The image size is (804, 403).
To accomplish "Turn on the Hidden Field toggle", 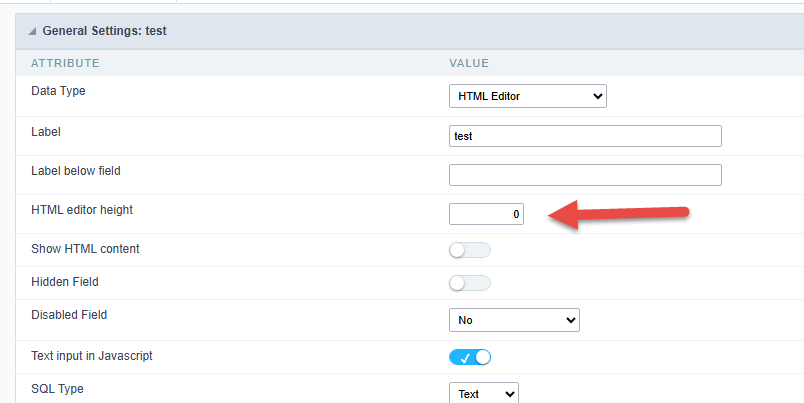I will (x=470, y=283).
